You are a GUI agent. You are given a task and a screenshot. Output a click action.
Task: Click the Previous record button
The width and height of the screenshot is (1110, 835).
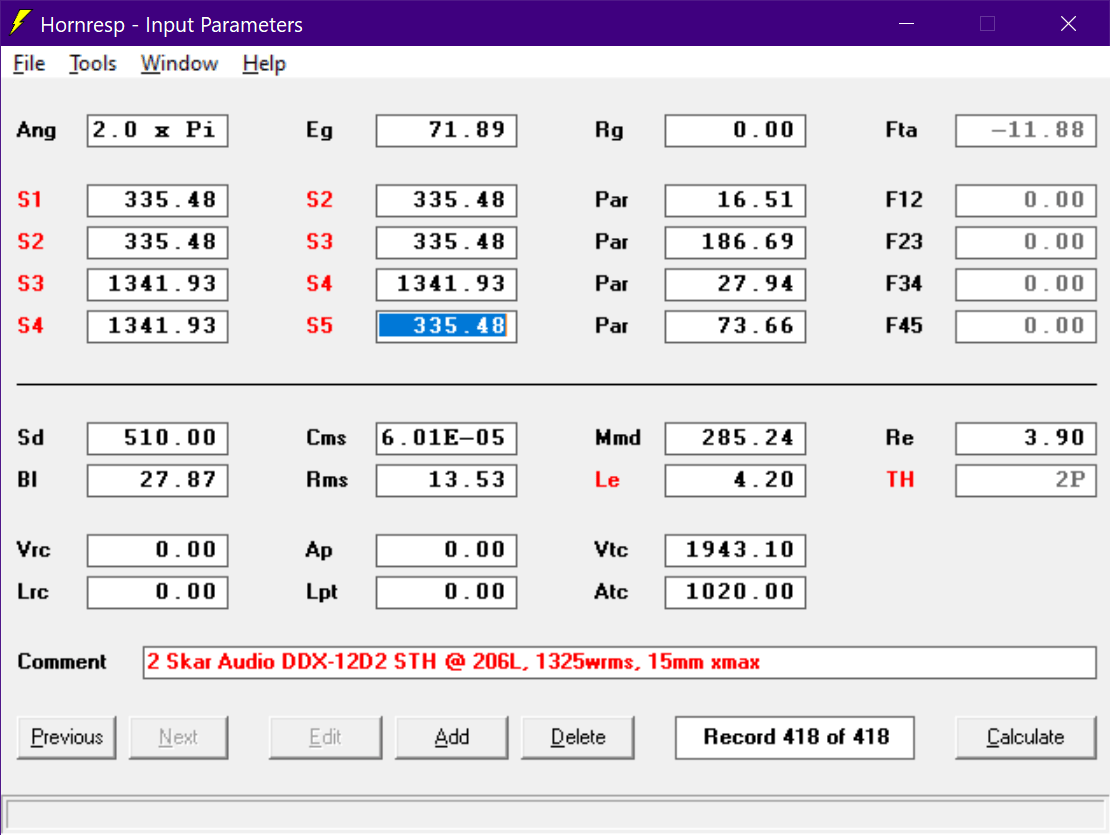(x=67, y=737)
